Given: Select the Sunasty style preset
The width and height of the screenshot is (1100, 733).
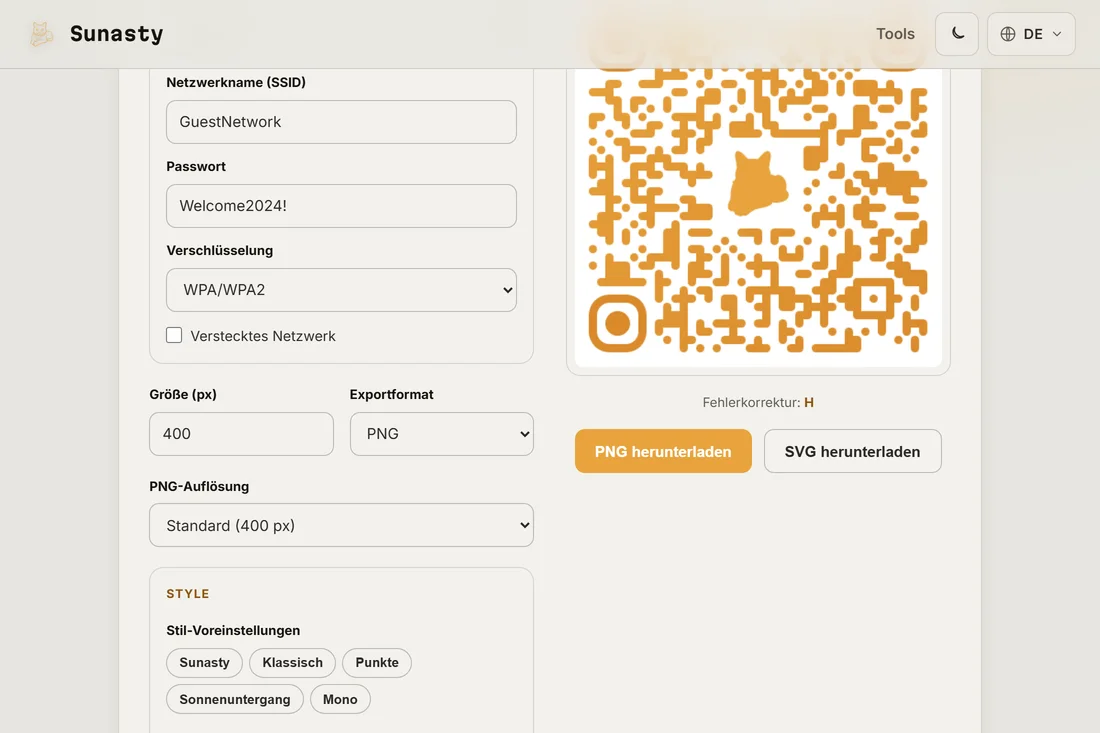Looking at the screenshot, I should [x=204, y=663].
